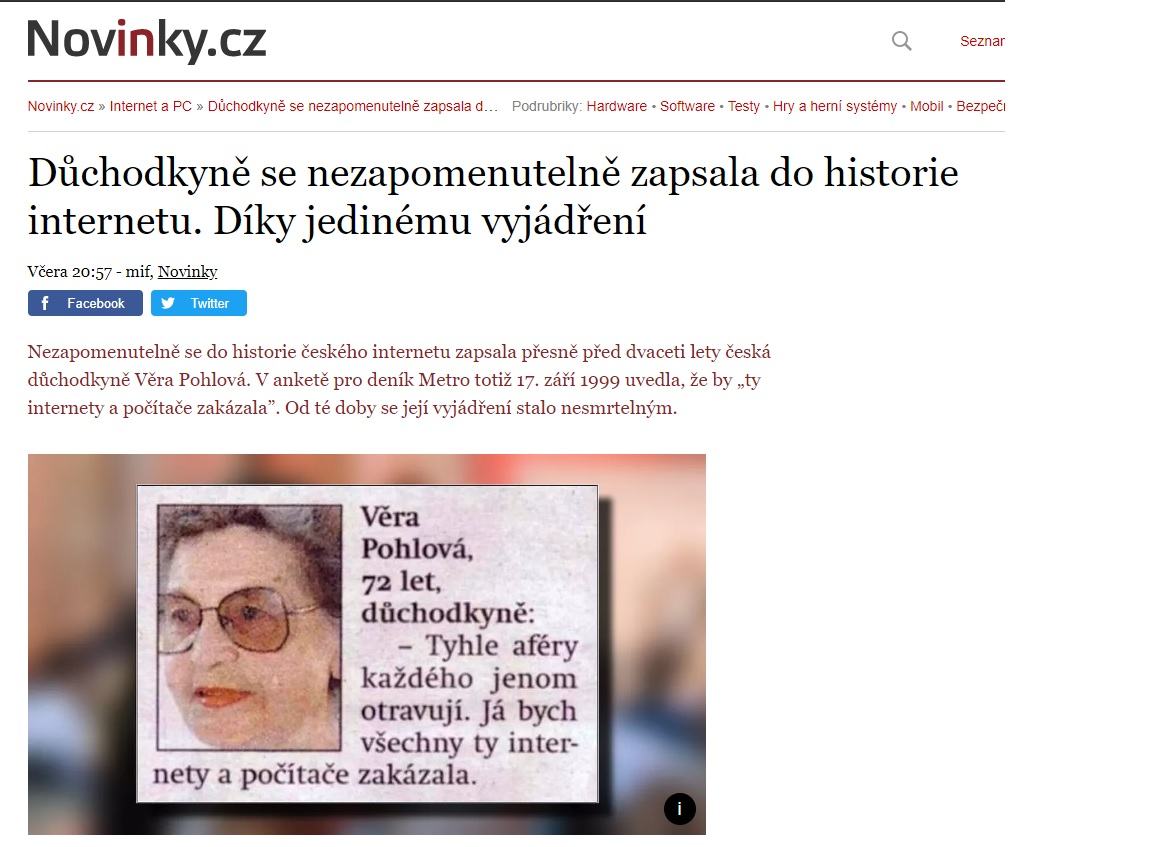Open the Bezpečnost subcategory link

click(980, 107)
